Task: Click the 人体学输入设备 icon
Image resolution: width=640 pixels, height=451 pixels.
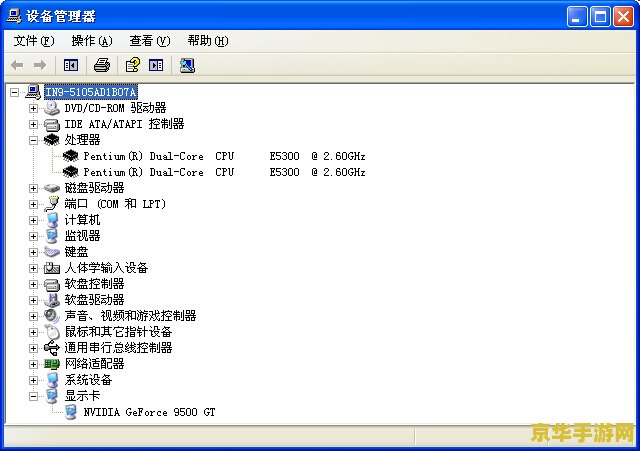Action: pyautogui.click(x=52, y=268)
